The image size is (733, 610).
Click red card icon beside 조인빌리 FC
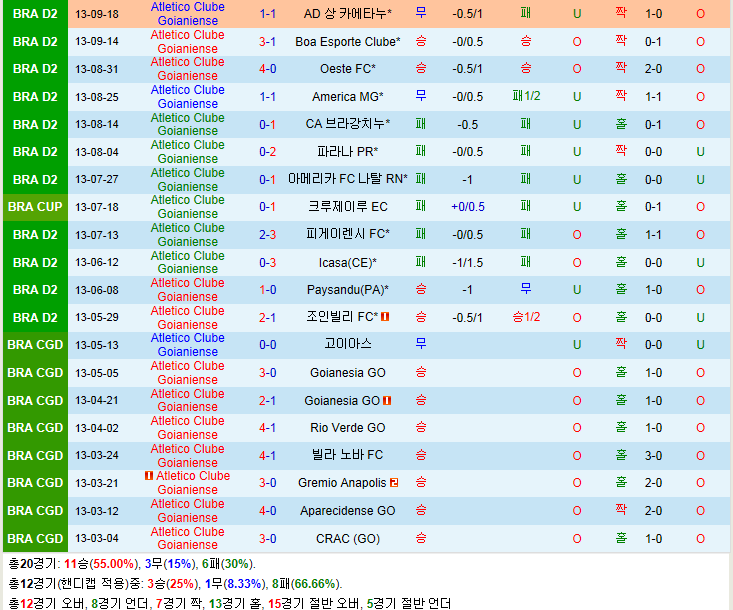385,317
